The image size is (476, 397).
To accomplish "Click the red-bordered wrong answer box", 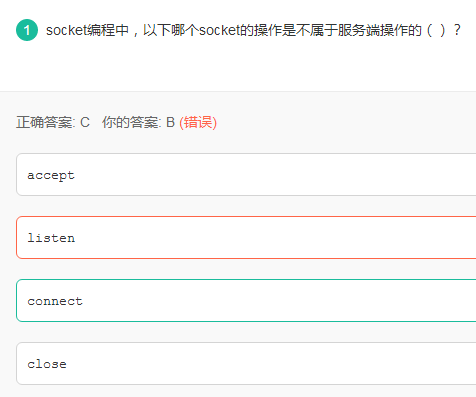I will (246, 237).
